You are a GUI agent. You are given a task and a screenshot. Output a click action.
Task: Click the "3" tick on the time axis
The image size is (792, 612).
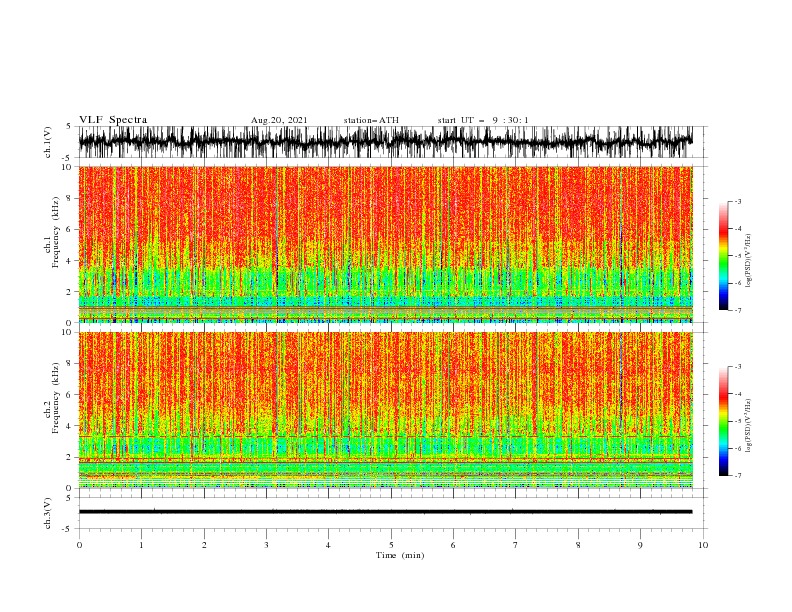tap(266, 545)
